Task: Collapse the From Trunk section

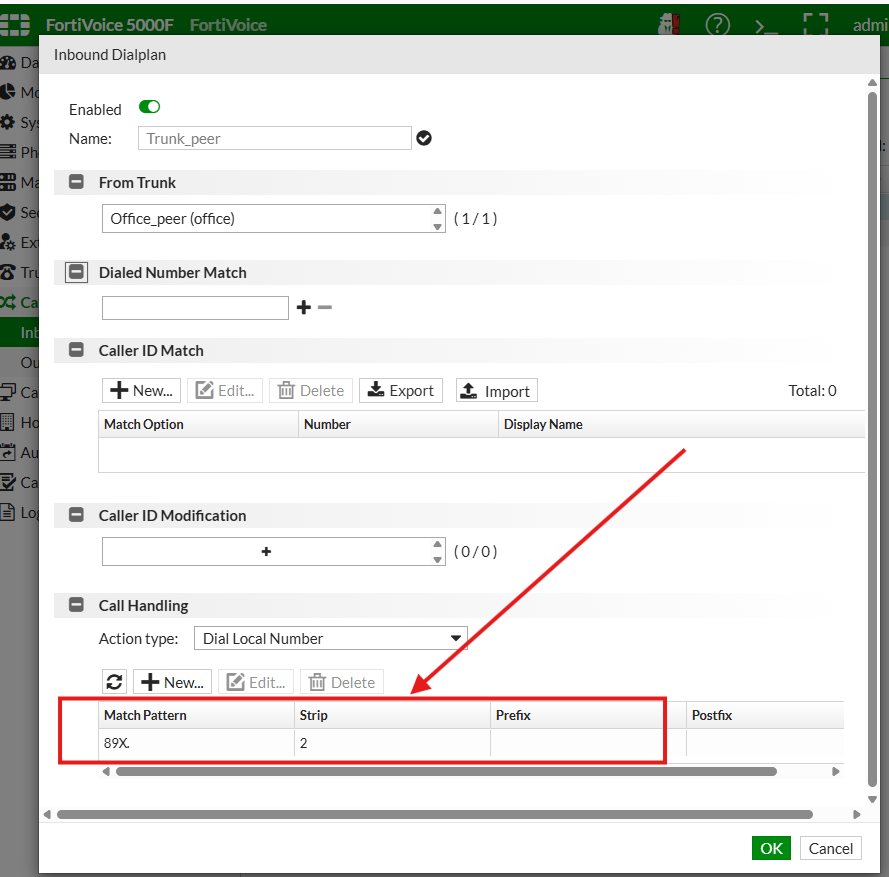Action: (76, 182)
